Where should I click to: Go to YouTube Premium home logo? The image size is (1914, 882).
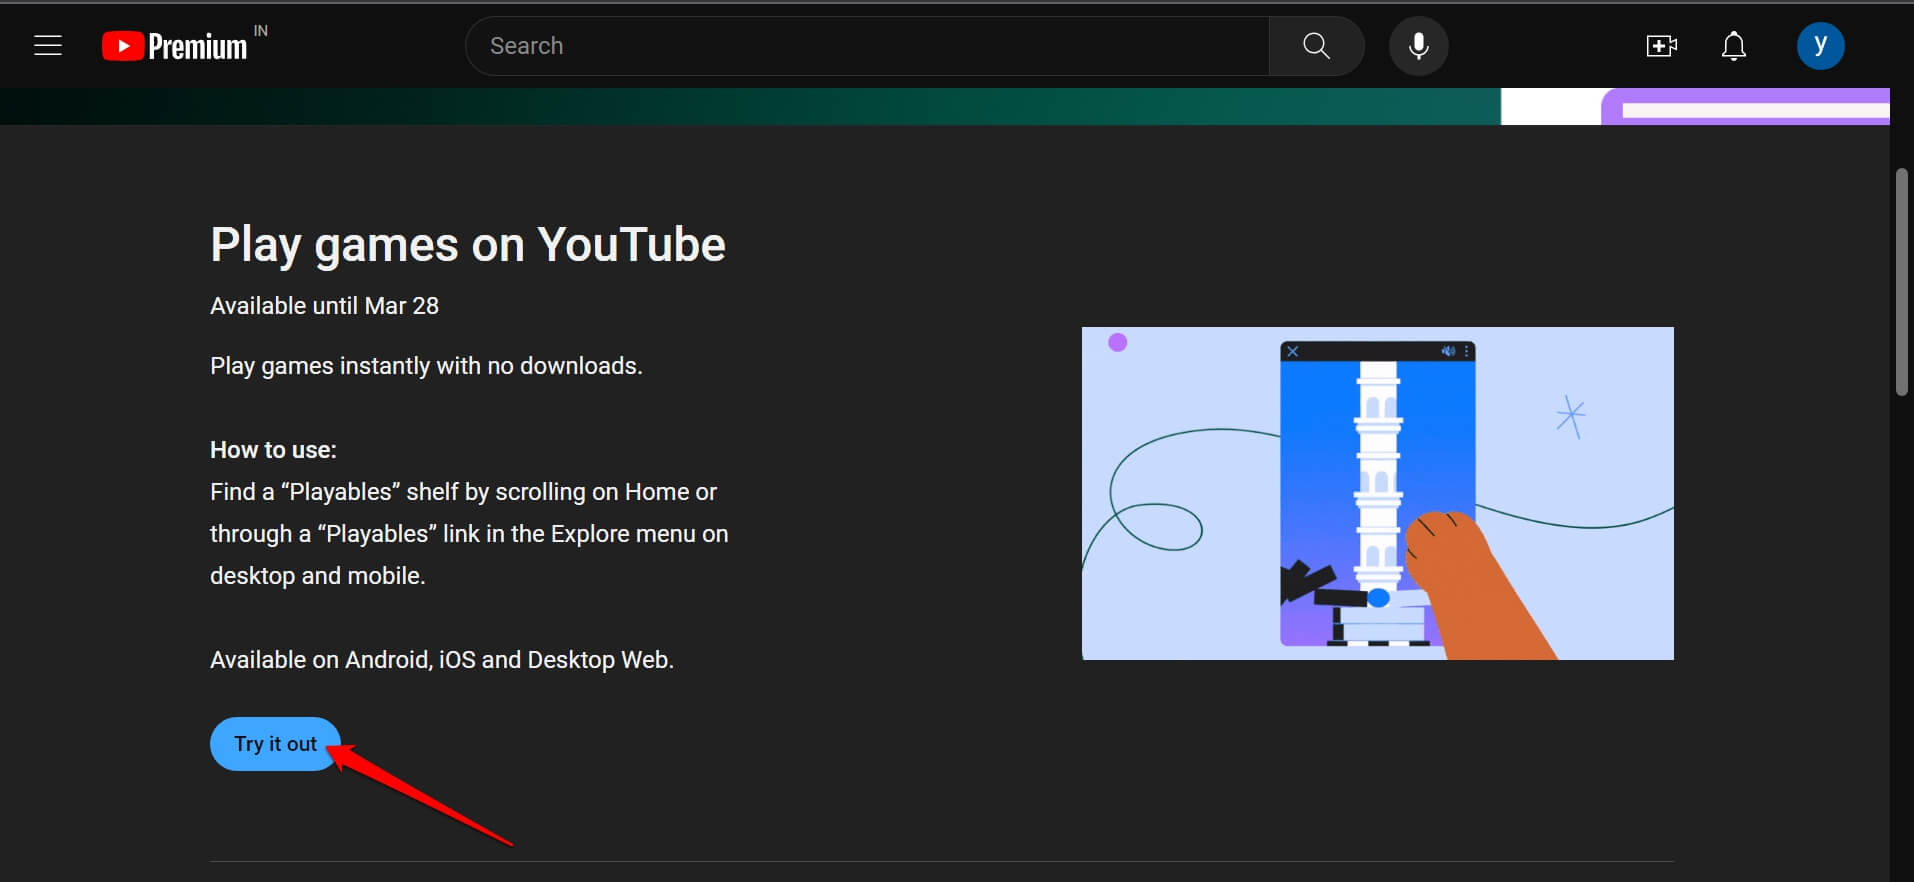coord(175,46)
